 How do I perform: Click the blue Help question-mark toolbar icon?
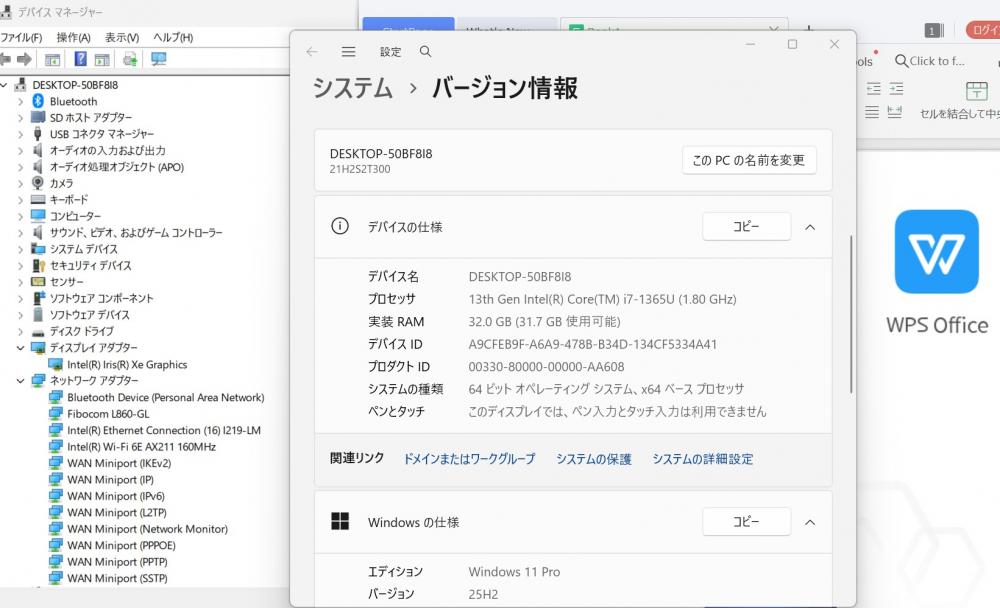point(80,59)
